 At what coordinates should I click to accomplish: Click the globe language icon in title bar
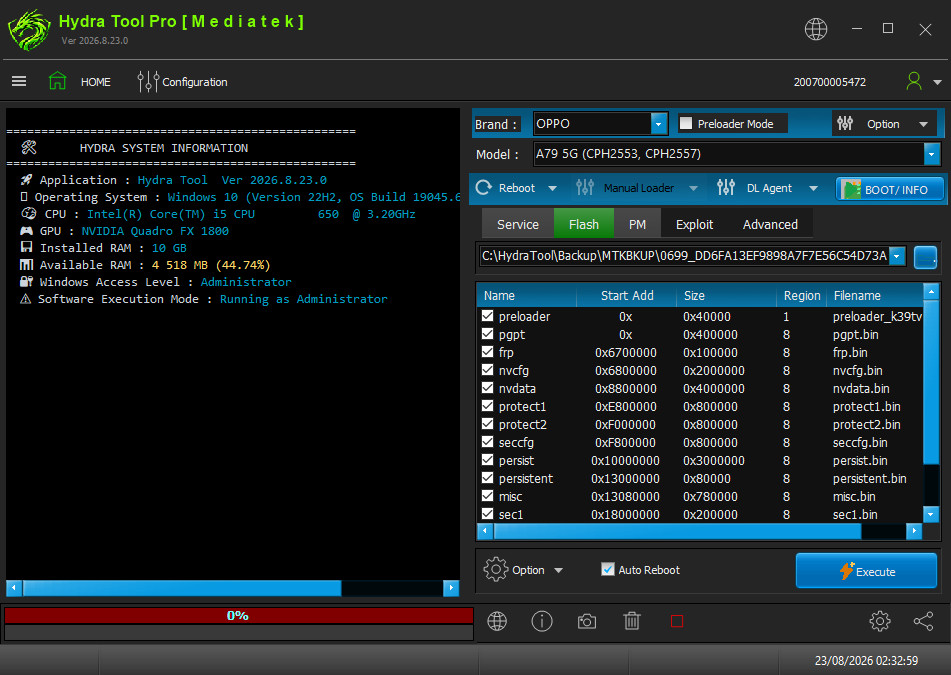pos(816,29)
